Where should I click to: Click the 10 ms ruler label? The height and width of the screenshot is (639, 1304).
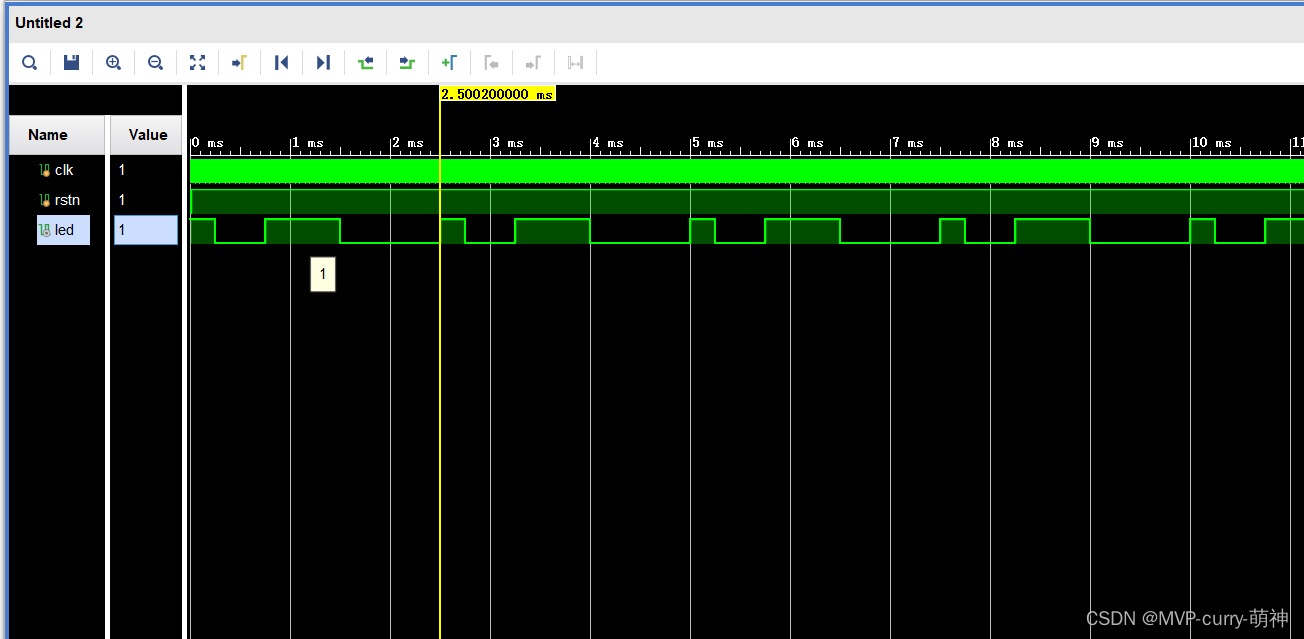pos(1212,143)
